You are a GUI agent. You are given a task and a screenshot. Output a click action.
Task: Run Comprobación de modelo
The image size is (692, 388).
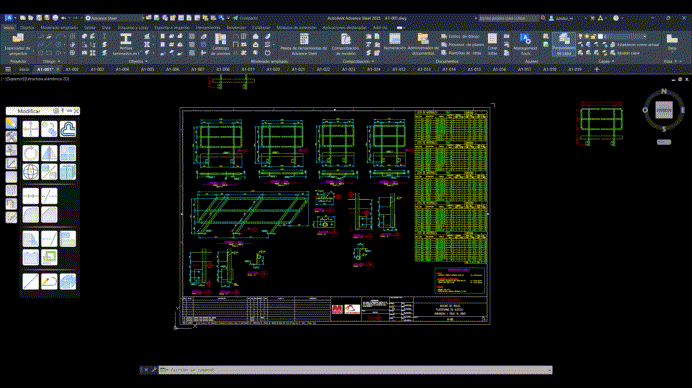point(345,44)
